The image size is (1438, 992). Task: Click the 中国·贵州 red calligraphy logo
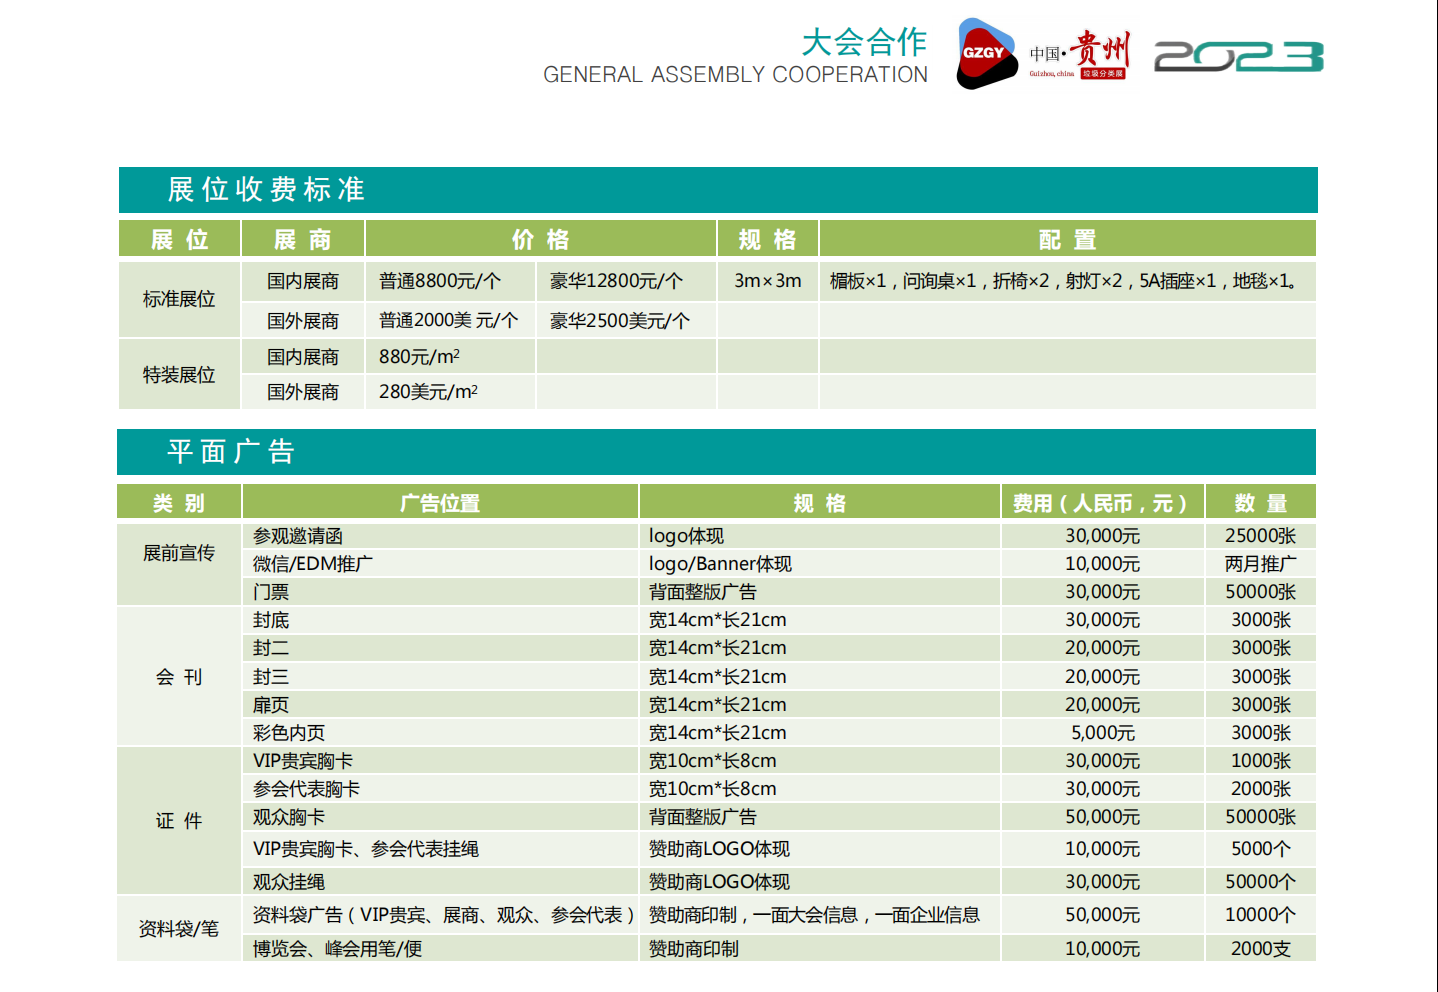tap(1080, 54)
